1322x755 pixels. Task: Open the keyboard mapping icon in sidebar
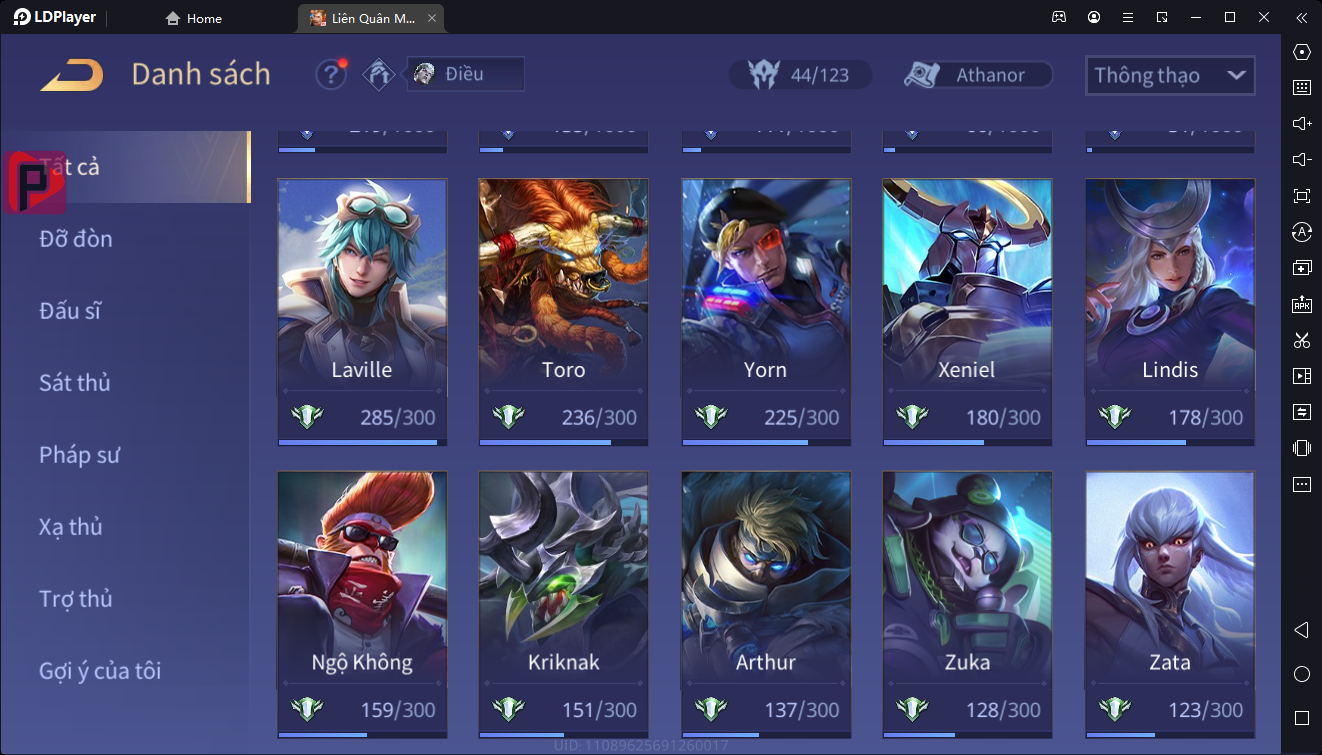point(1301,87)
